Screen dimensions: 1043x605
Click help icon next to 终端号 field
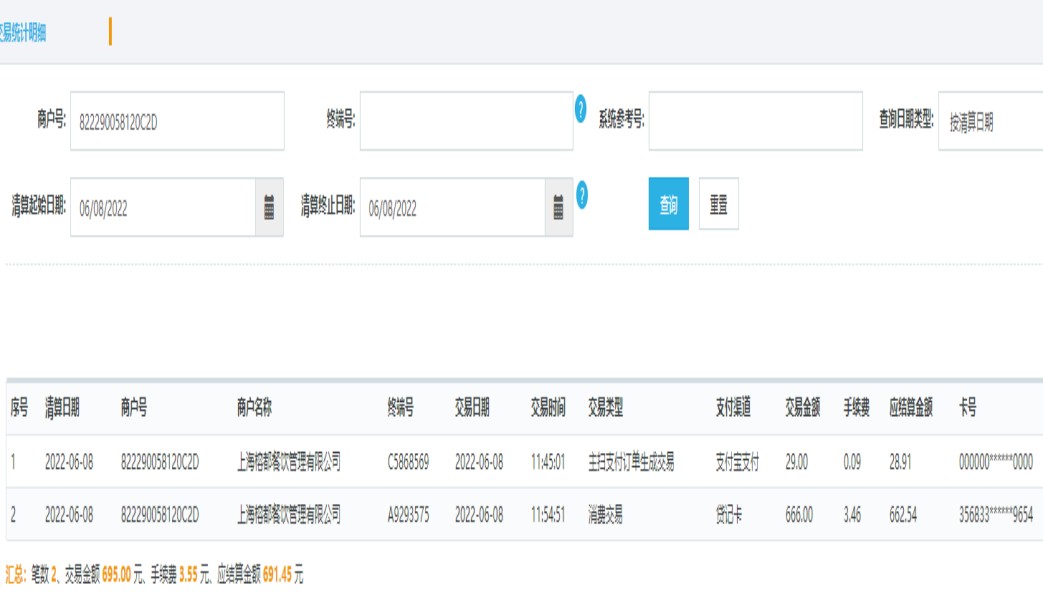click(x=581, y=110)
